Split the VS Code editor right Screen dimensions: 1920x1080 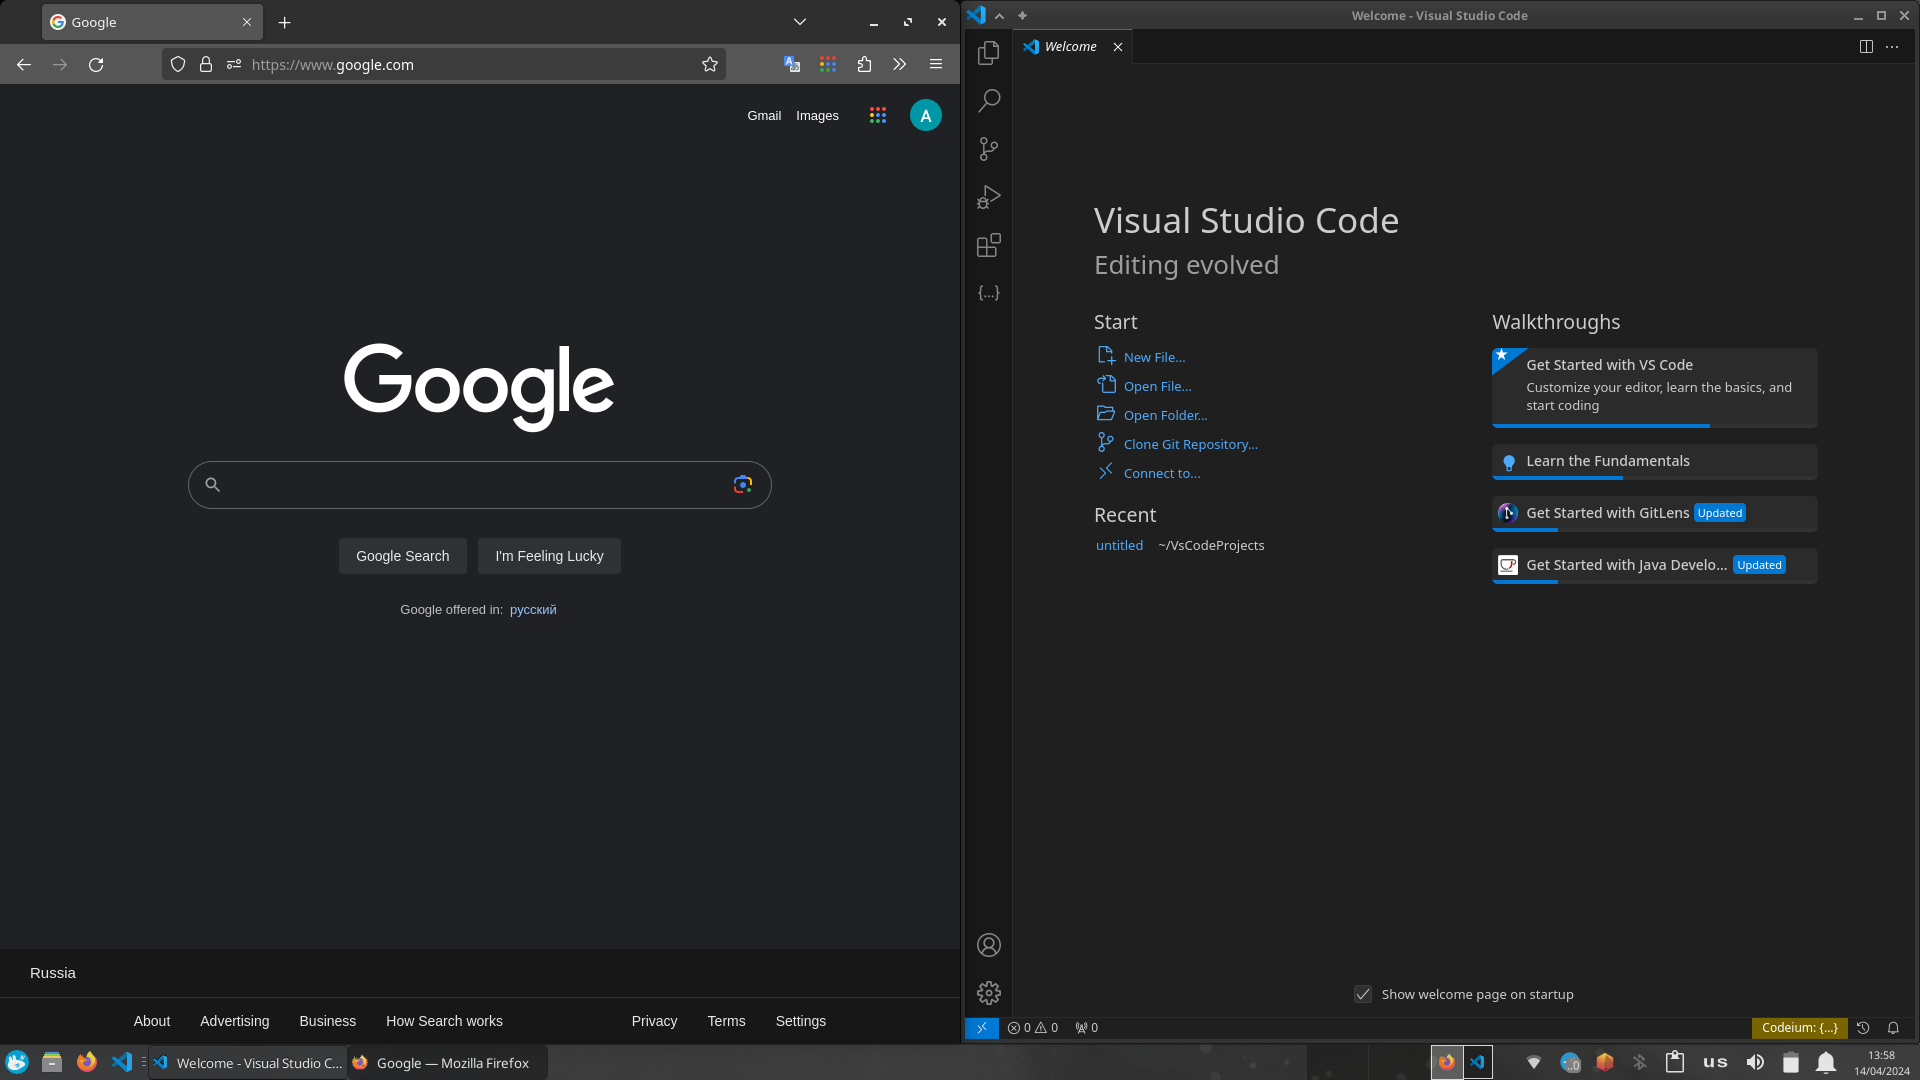click(1866, 47)
